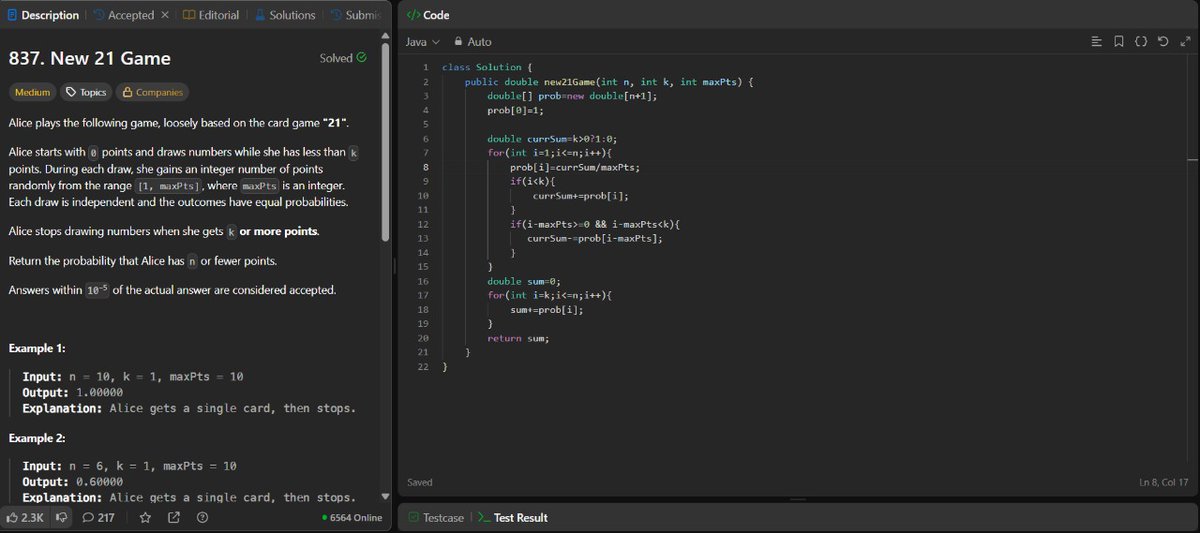Open the Companies tag

[152, 92]
